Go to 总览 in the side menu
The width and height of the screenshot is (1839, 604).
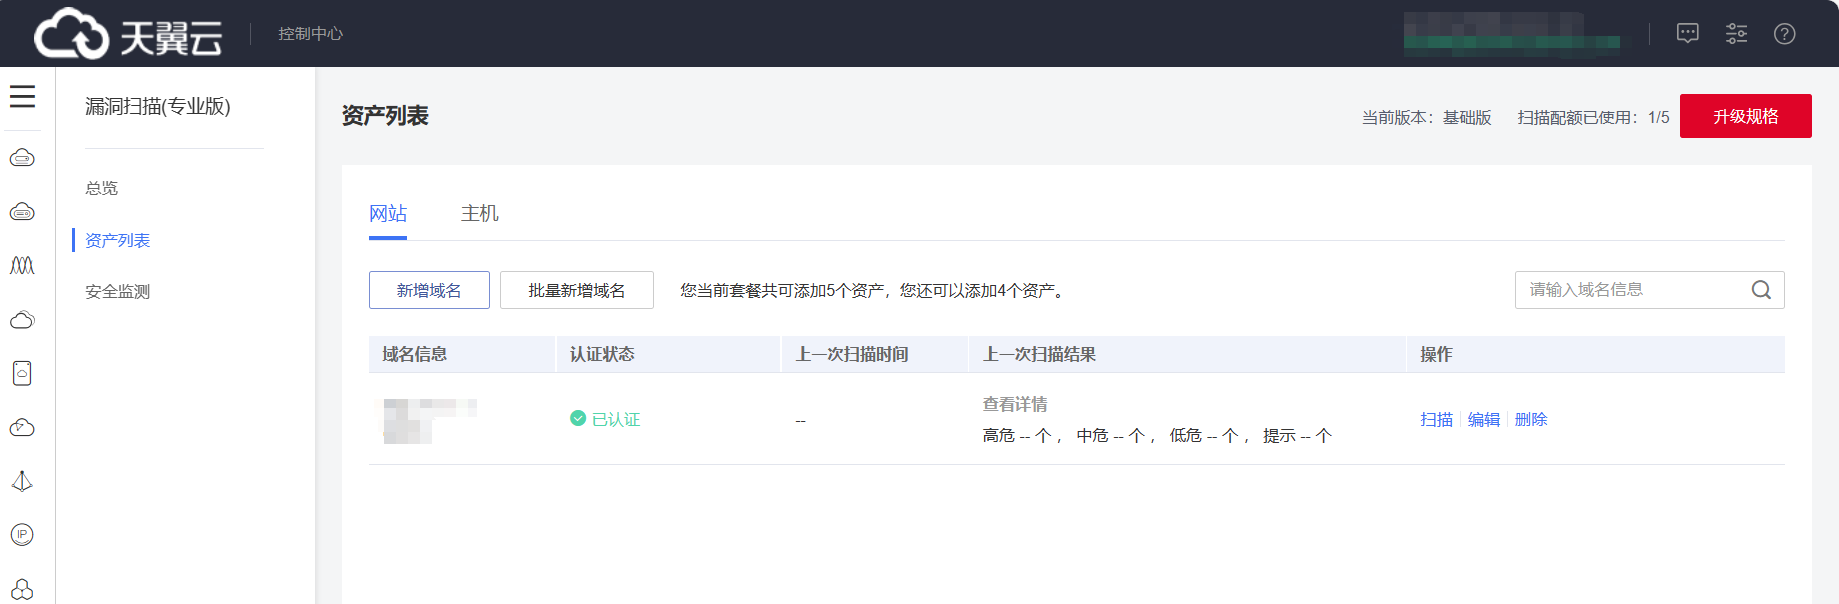coord(102,188)
